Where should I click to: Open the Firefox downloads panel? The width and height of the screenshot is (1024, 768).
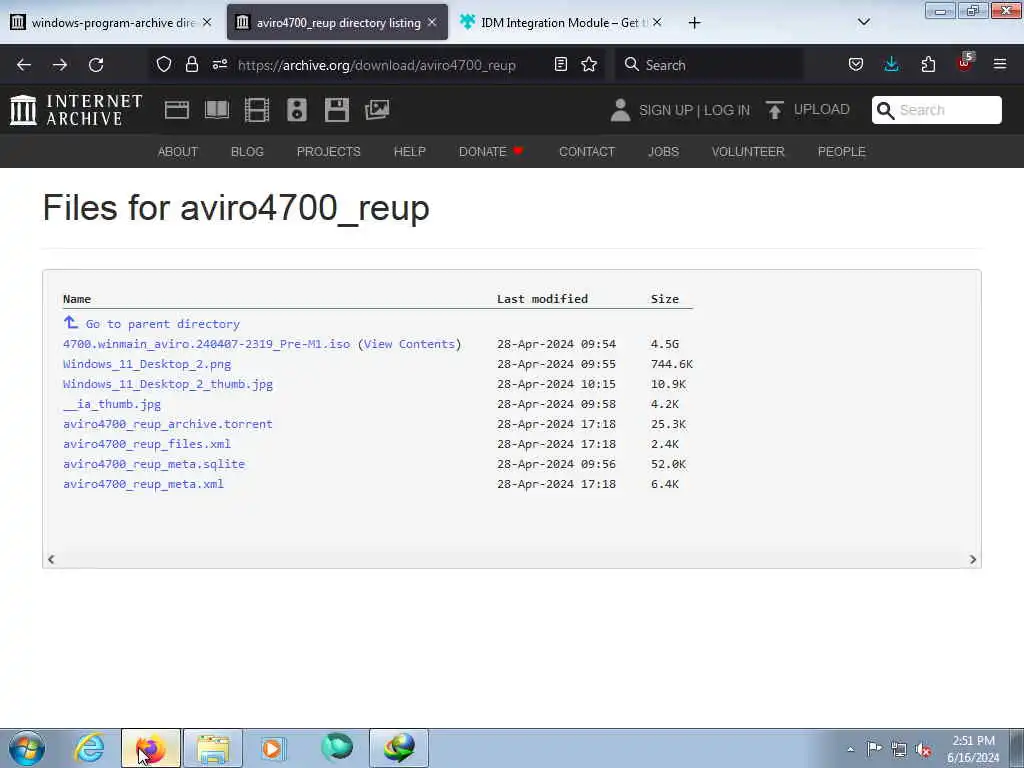tap(891, 65)
